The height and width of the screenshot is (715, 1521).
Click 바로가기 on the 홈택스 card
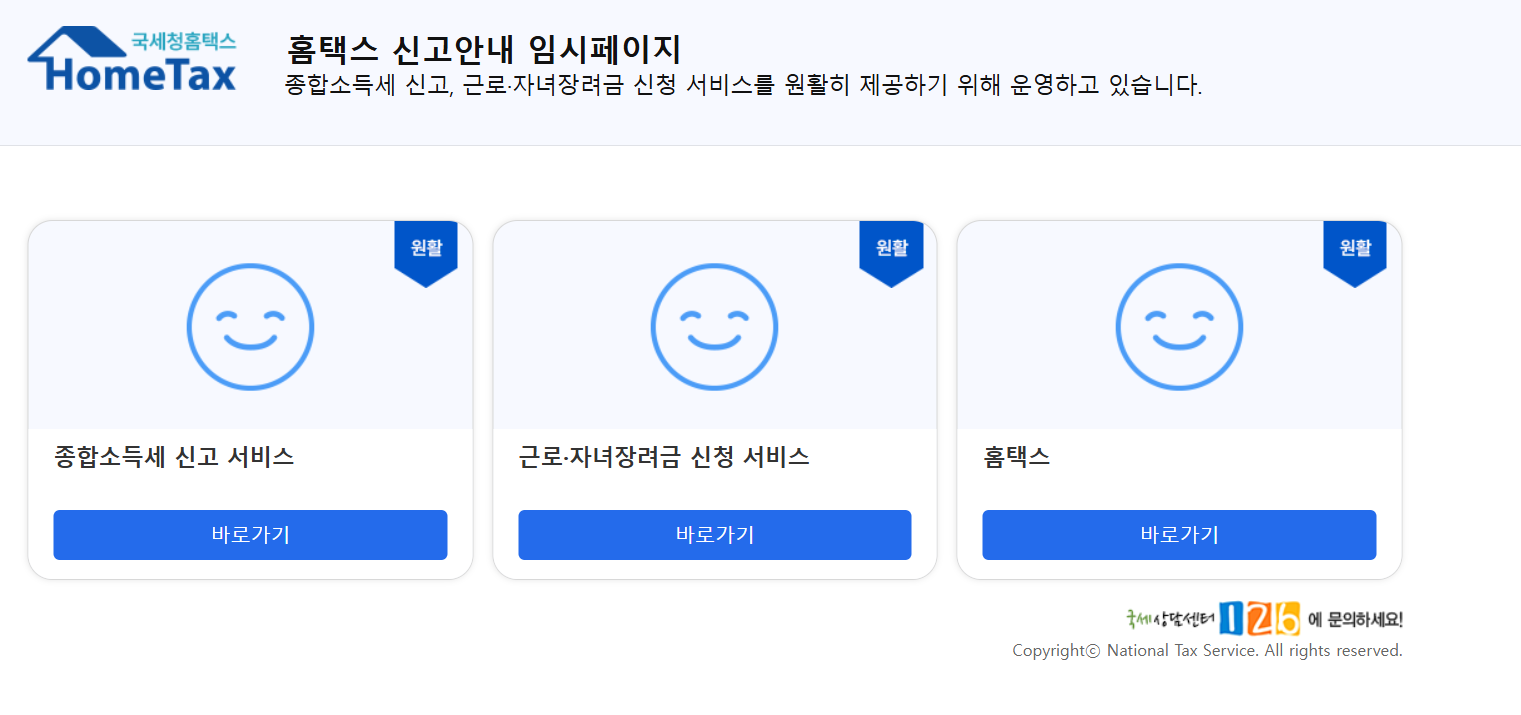point(1179,535)
